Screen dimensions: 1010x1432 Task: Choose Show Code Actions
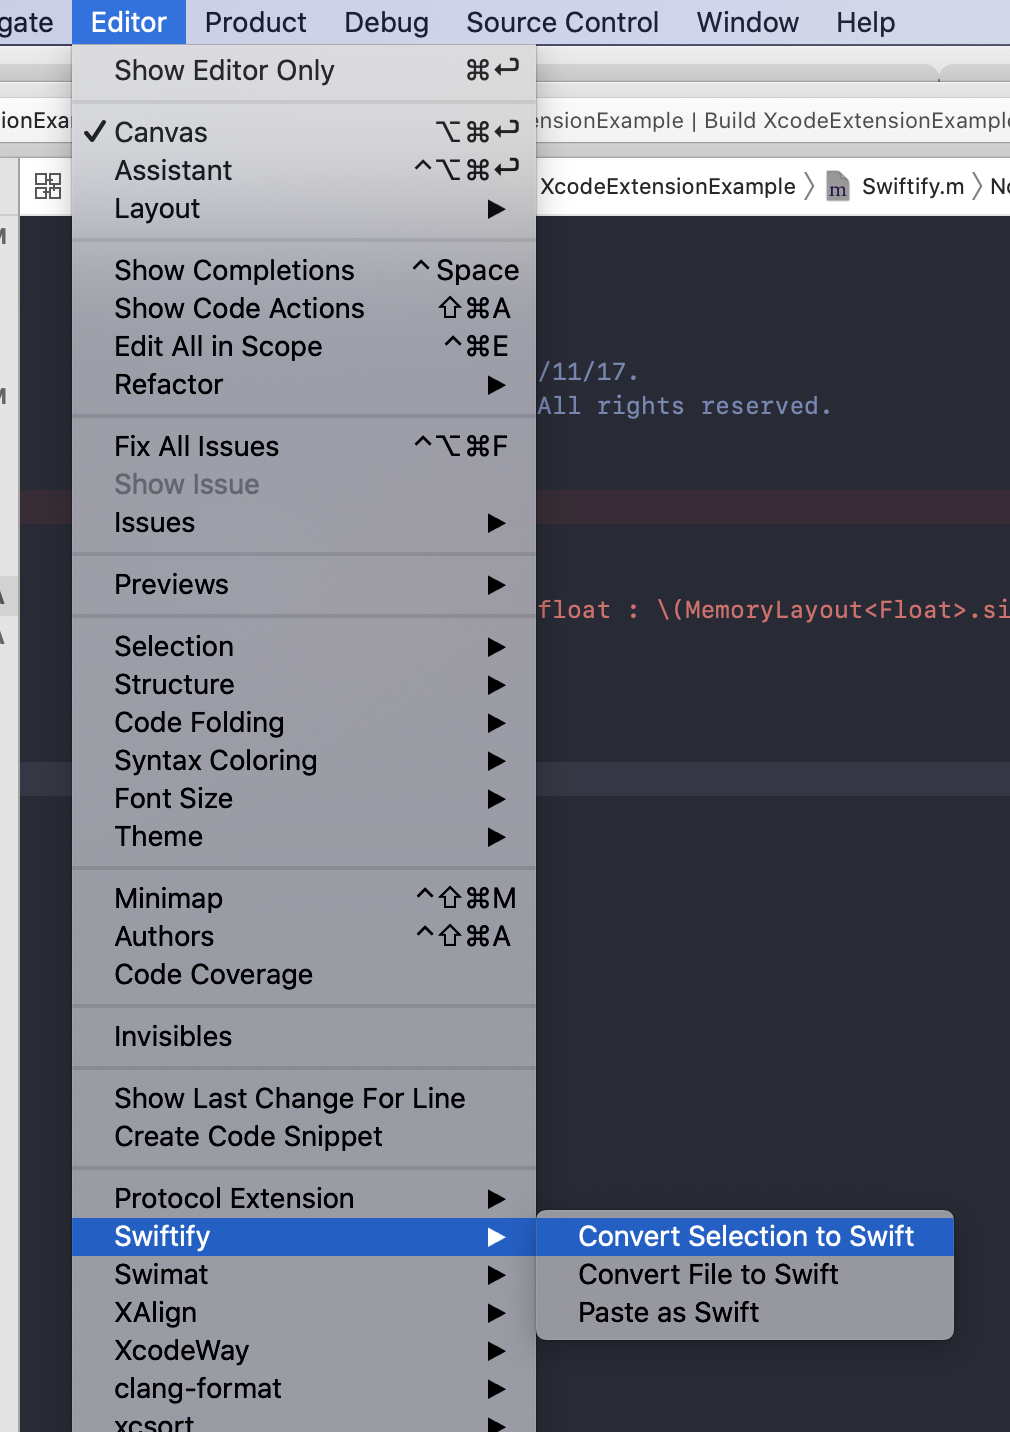(x=304, y=308)
